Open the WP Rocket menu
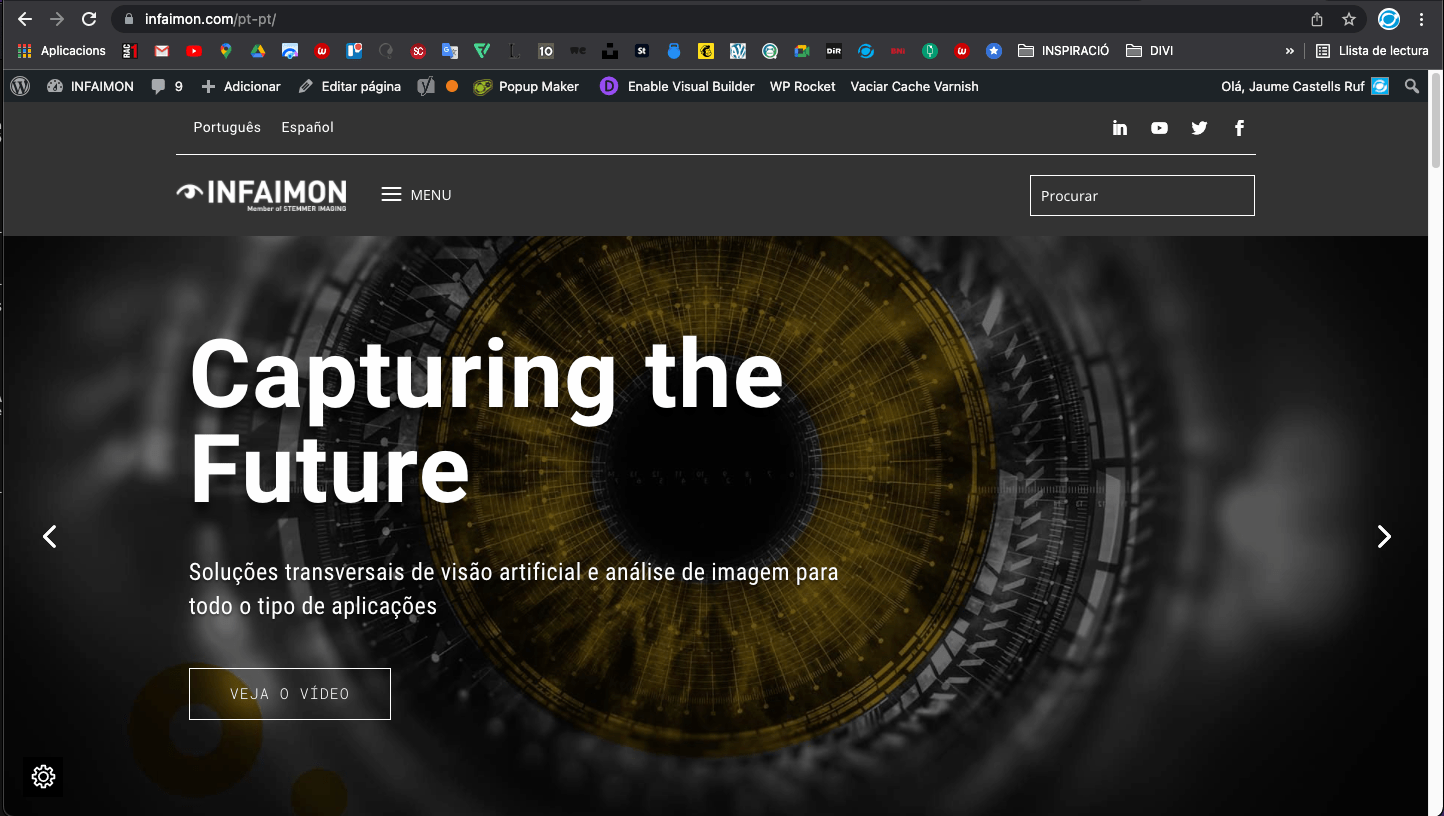The image size is (1444, 816). coord(802,86)
